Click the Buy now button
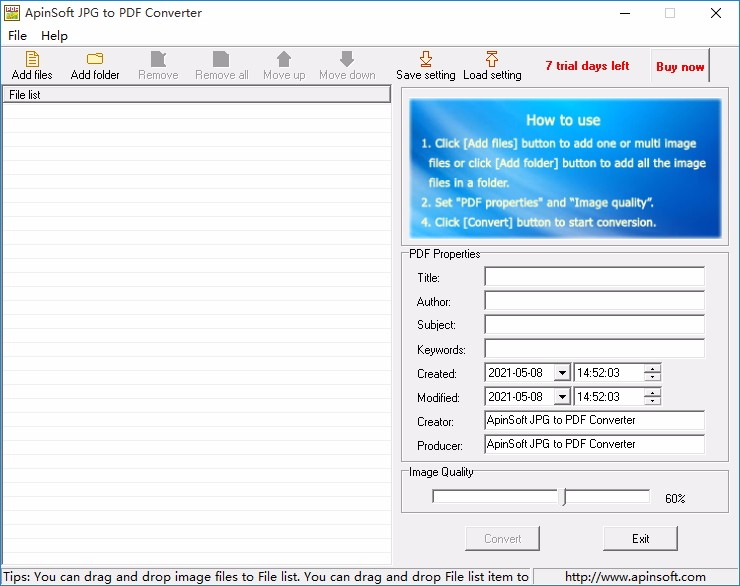The image size is (740, 586). [x=680, y=66]
